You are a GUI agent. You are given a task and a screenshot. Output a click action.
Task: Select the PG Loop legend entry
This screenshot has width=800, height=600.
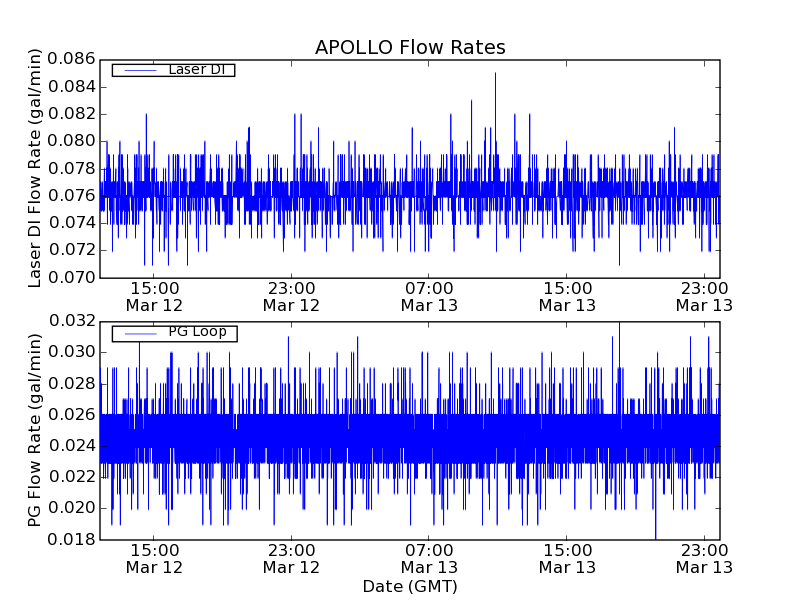[x=197, y=332]
